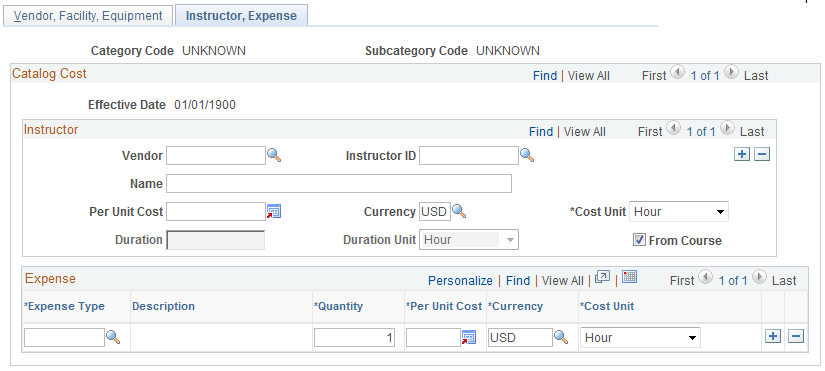Go to next Instructor row arrow

click(727, 129)
